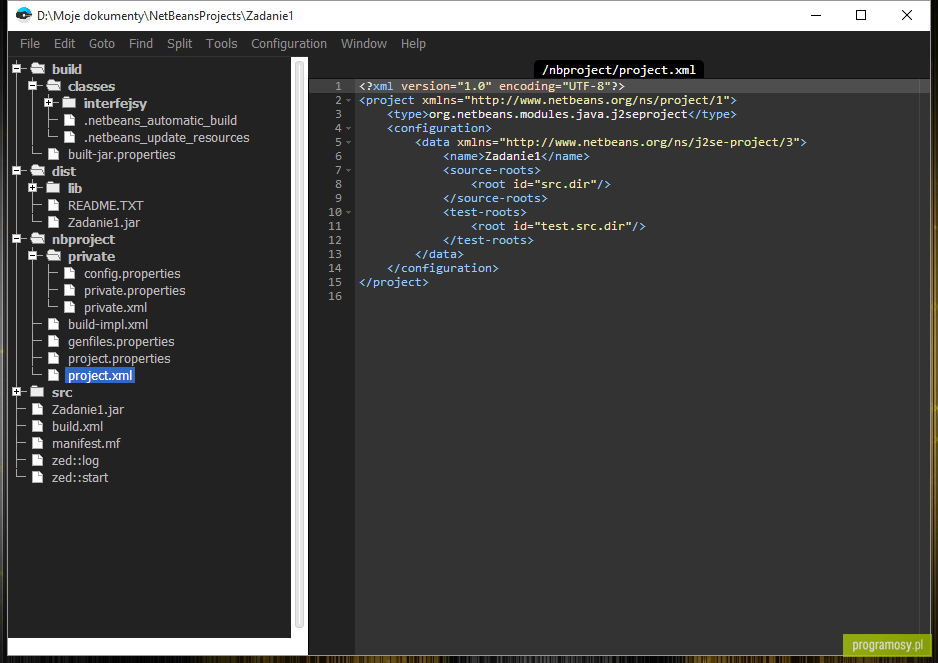Open the Window menu
The width and height of the screenshot is (938, 663).
pos(364,44)
